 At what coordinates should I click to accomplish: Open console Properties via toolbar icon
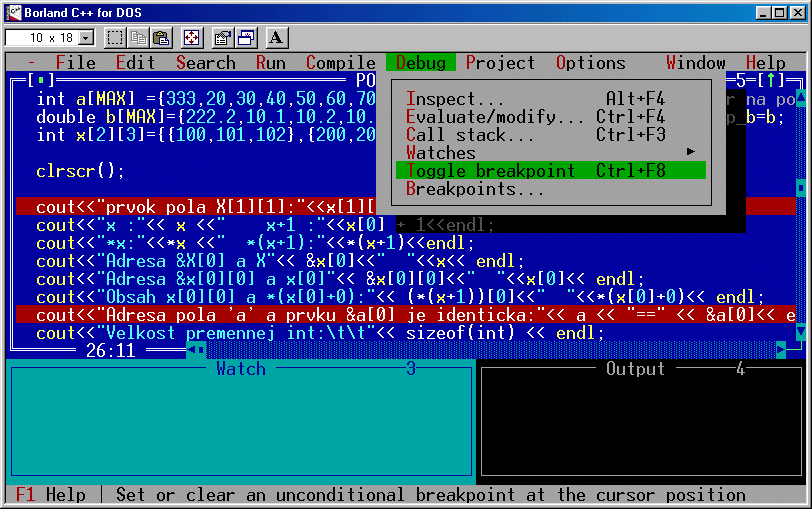222,38
